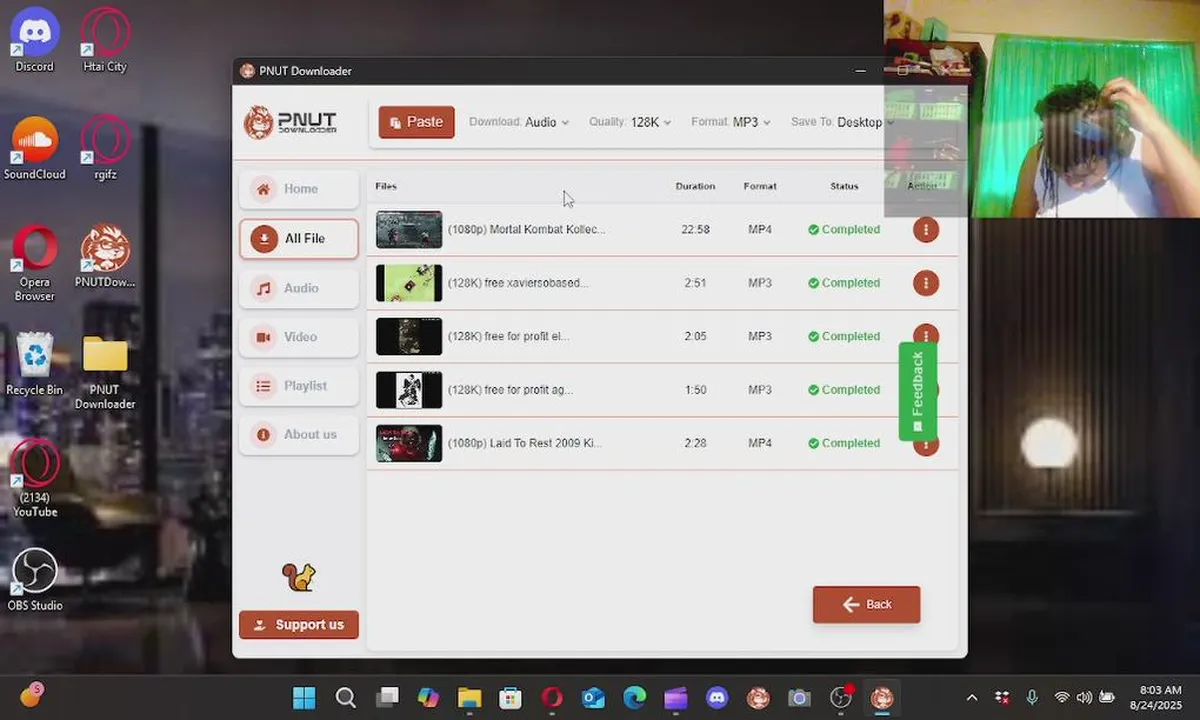This screenshot has height=720, width=1200.
Task: Click the free xaviersobased thumbnail
Action: (409, 283)
